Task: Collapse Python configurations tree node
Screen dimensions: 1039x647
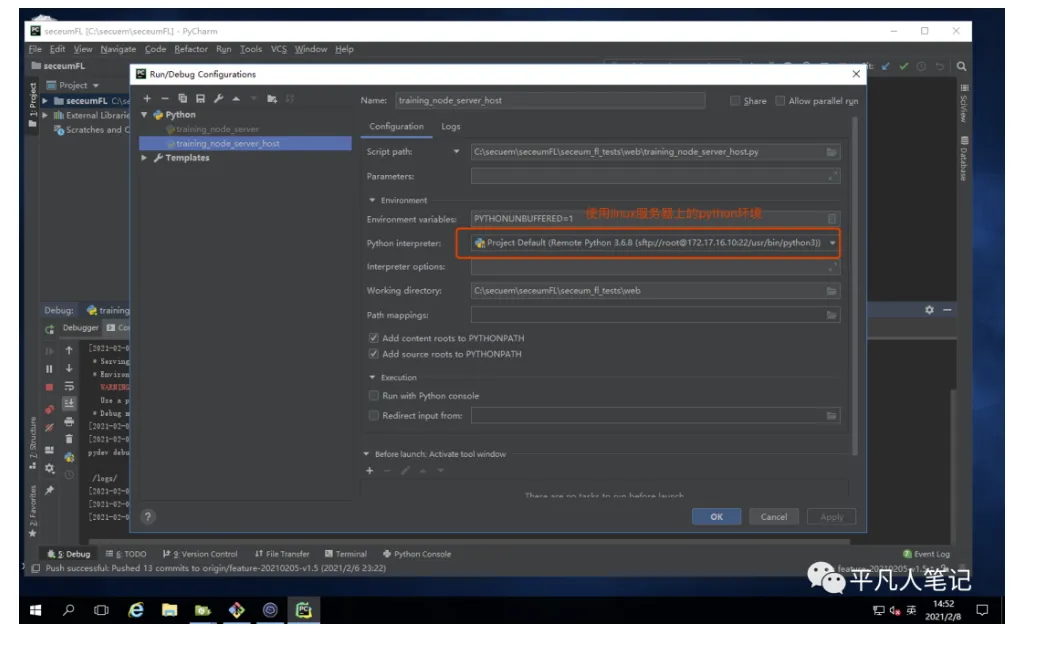Action: (144, 115)
